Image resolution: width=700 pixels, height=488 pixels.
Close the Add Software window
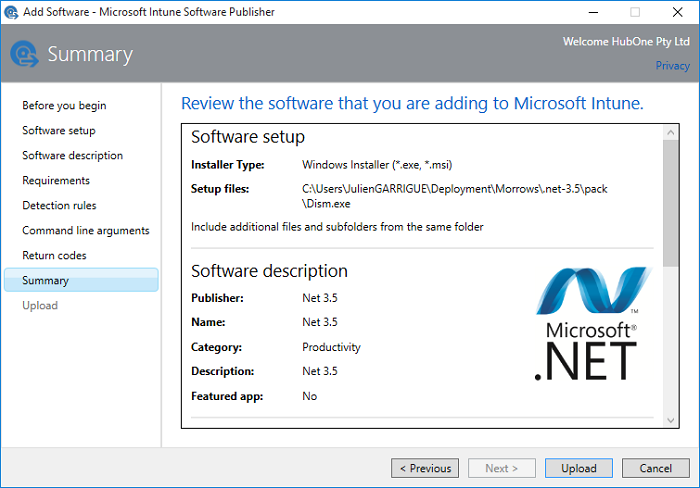(678, 12)
